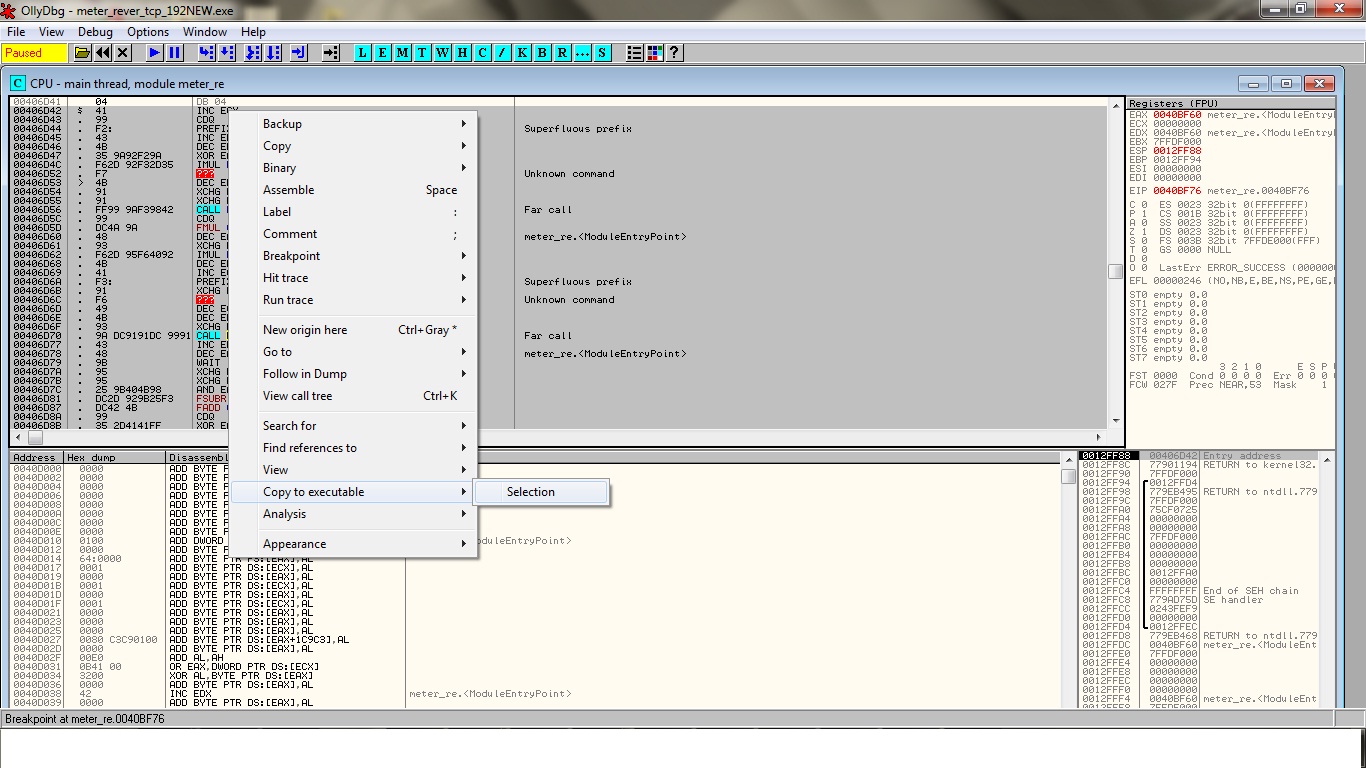Screen dimensions: 1366x768
Task: Open the Patches window via the / icon
Action: click(501, 53)
